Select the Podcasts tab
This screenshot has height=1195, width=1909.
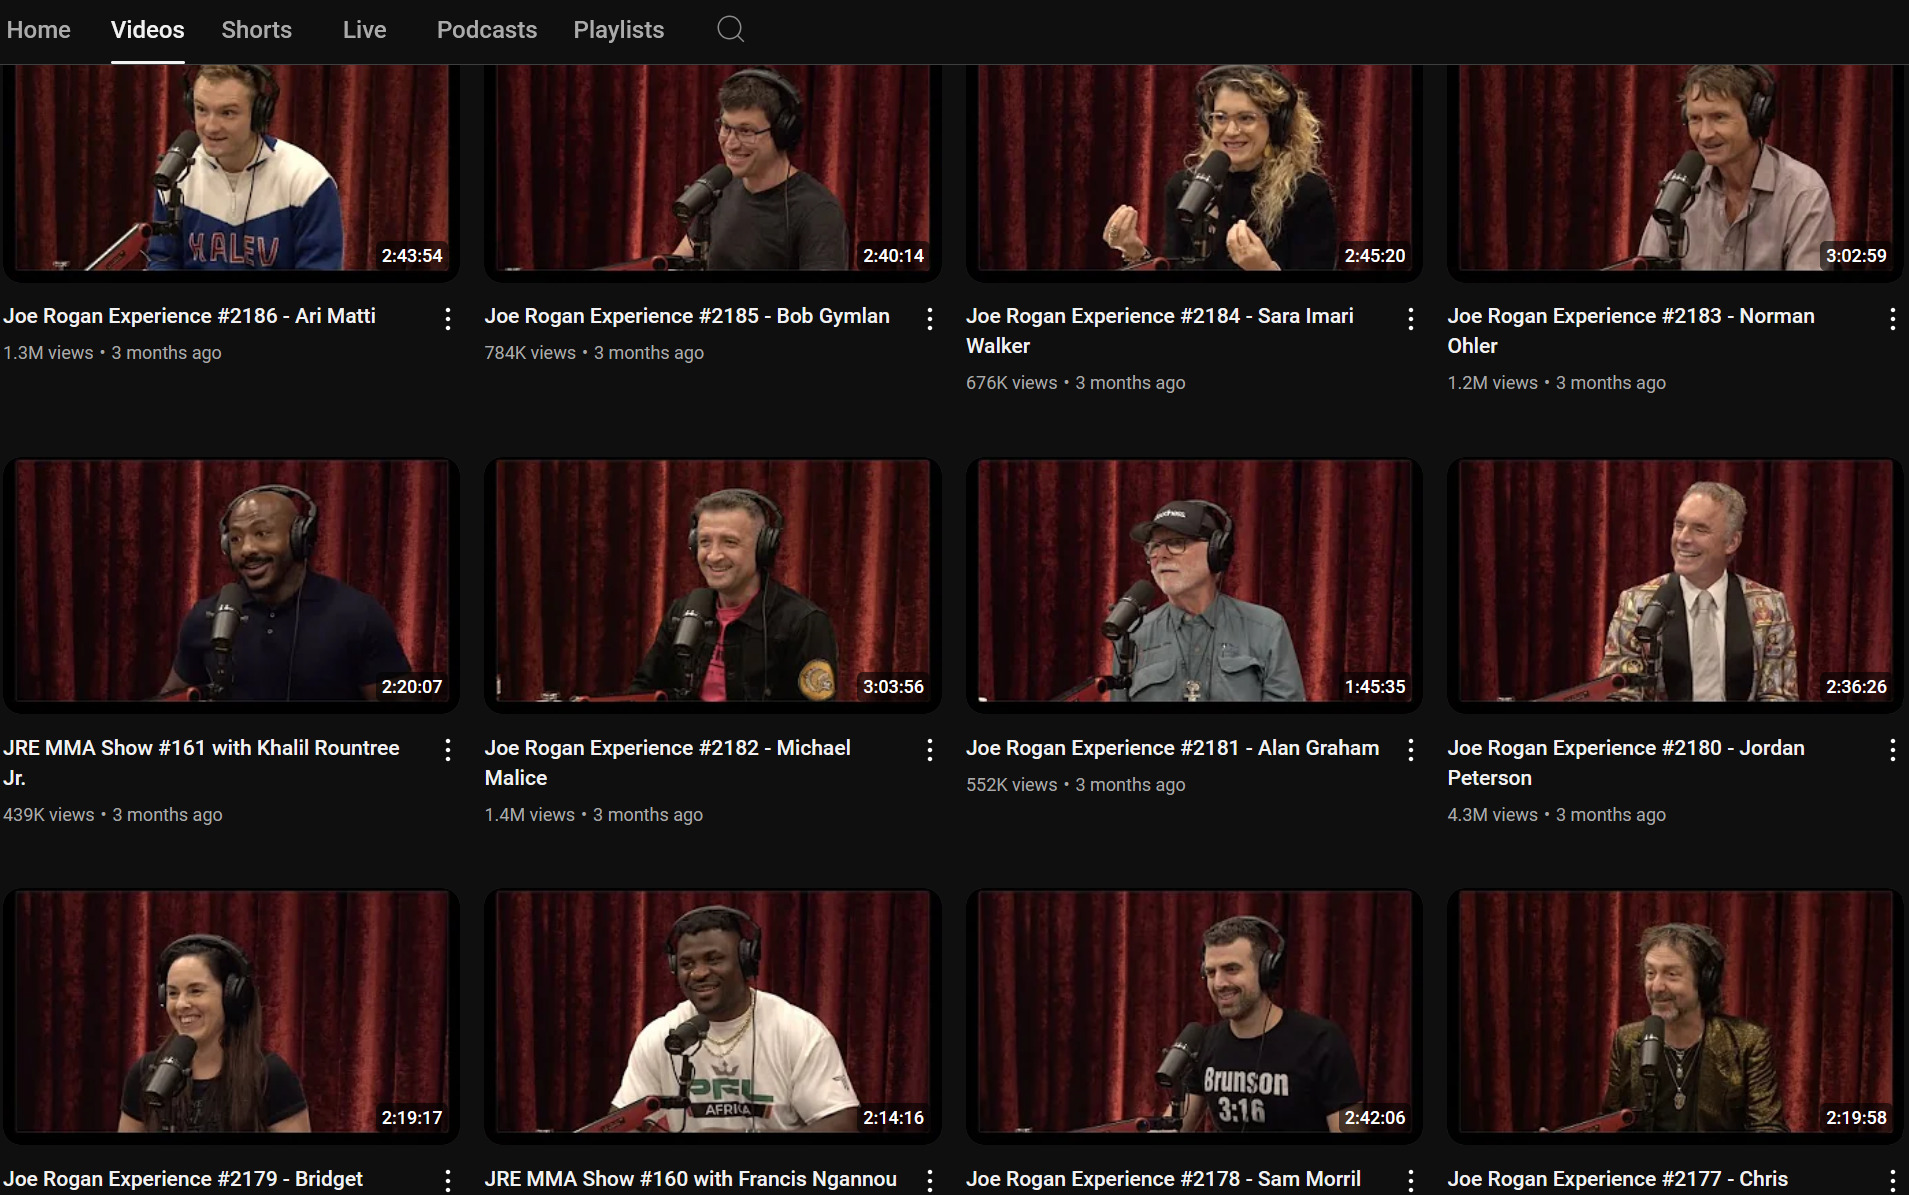point(486,30)
